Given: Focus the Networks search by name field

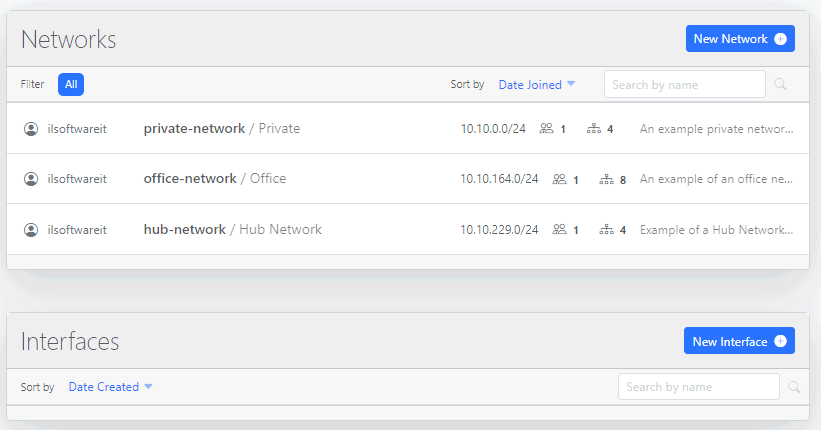Looking at the screenshot, I should 684,85.
